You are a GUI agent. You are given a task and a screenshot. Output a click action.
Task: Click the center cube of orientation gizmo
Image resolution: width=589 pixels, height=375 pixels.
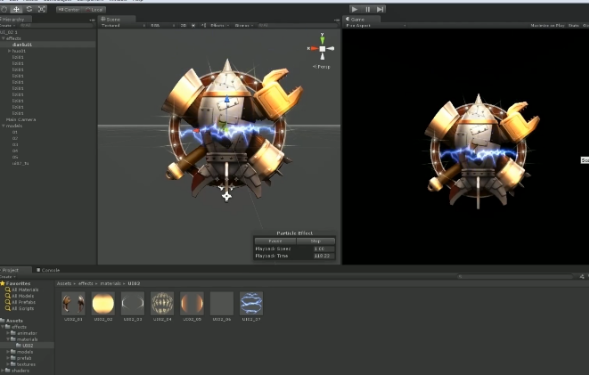322,48
